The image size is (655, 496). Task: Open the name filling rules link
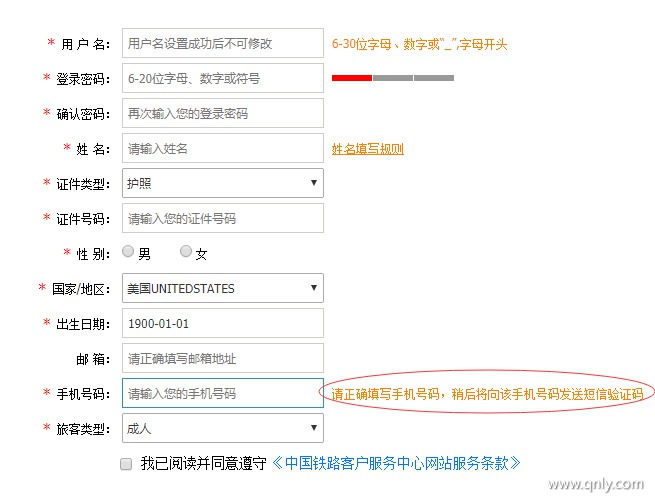click(367, 149)
